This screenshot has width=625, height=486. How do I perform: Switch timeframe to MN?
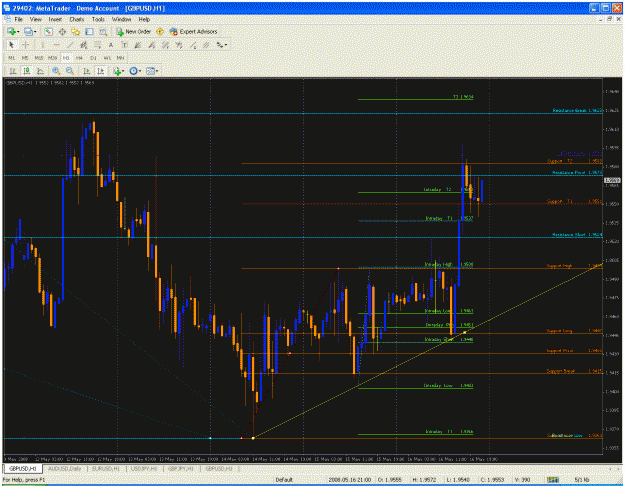[120, 58]
